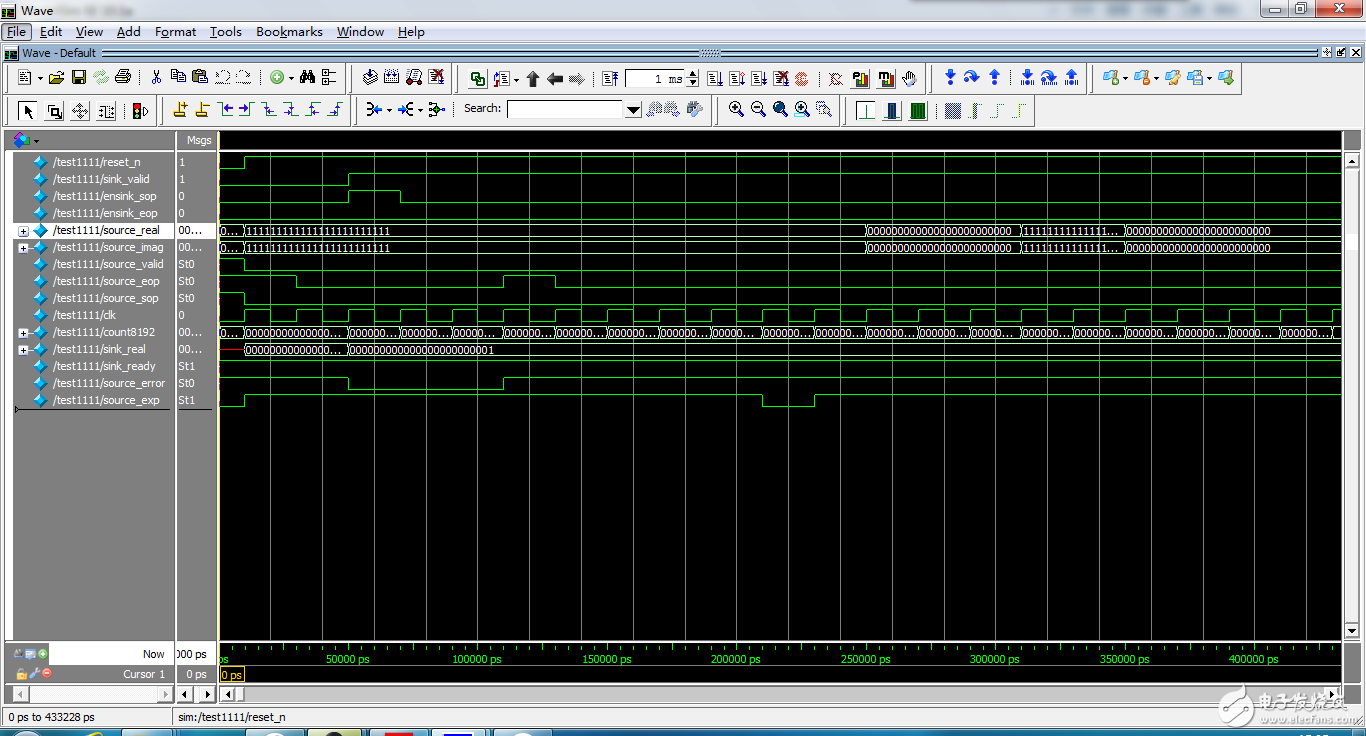Screen dimensions: 1366x736
Task: Click the black up-arrow toolbar icon
Action: pos(532,79)
